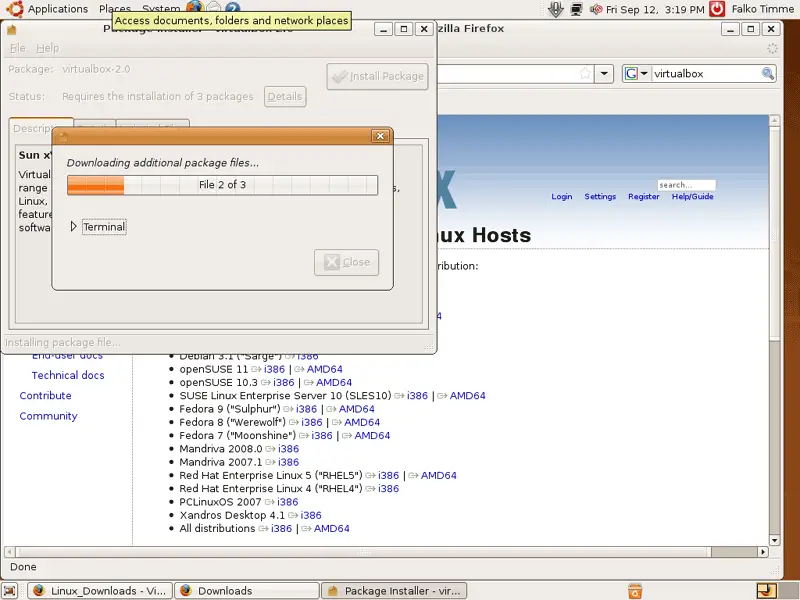Download RHEL5 AMD64 package

pos(438,475)
